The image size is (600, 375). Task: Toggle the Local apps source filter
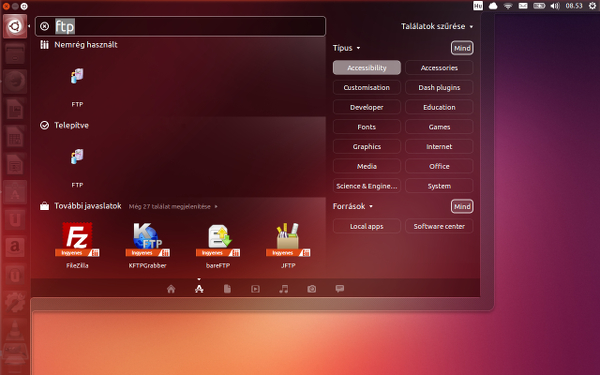[367, 226]
